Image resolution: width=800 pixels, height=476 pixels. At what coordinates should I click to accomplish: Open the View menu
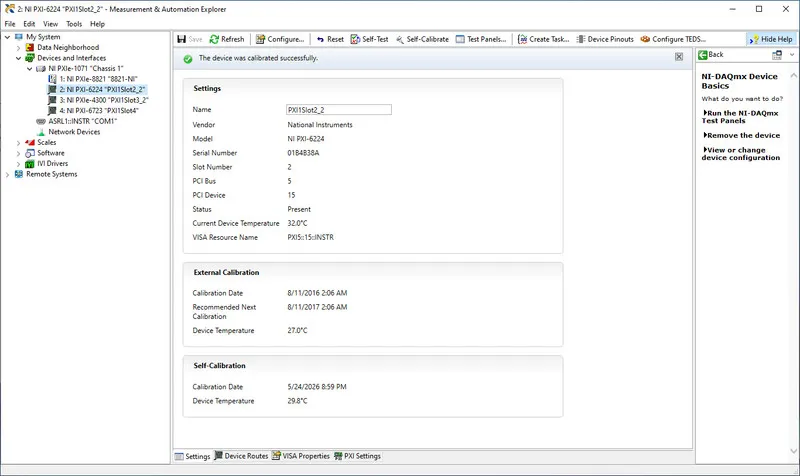click(50, 23)
